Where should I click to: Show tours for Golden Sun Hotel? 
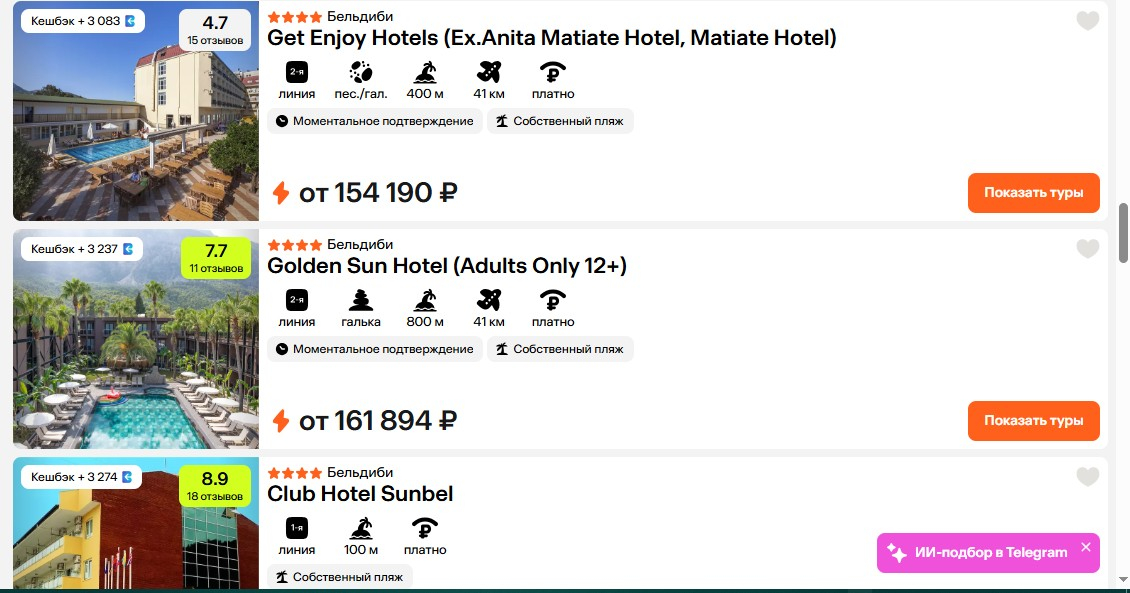pyautogui.click(x=1033, y=420)
